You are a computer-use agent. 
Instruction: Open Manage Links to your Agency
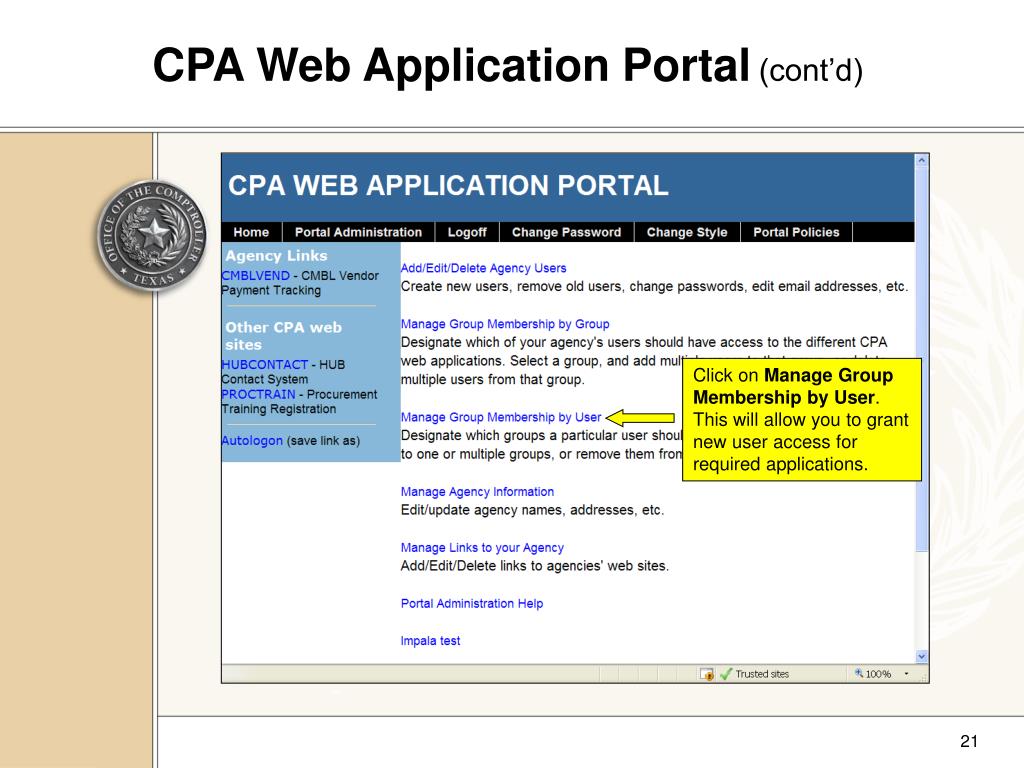click(x=482, y=548)
